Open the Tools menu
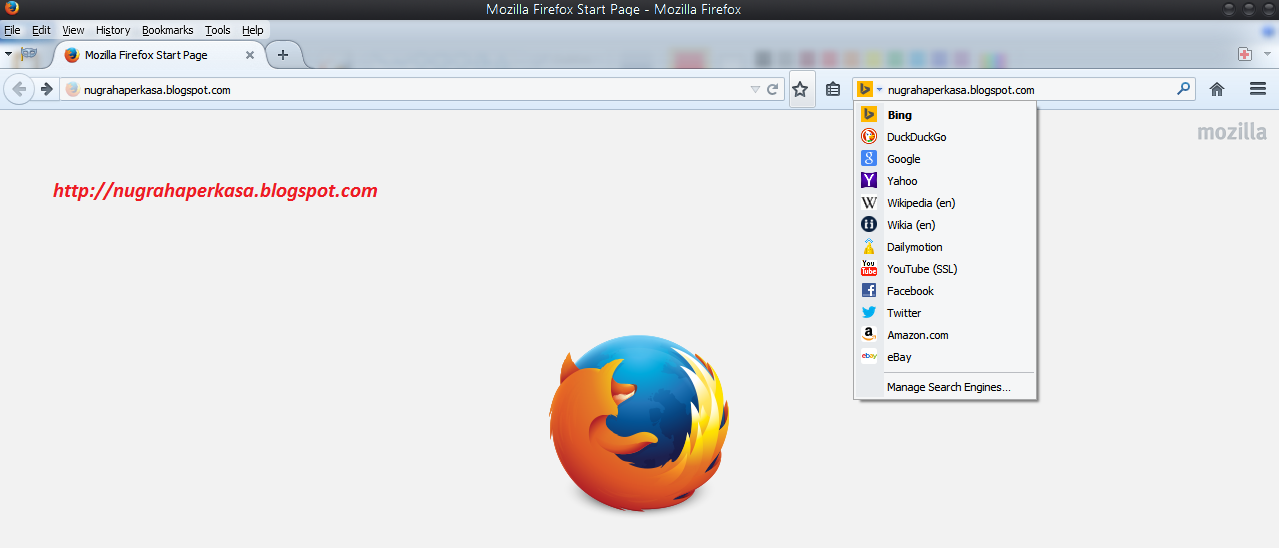1279x548 pixels. tap(218, 31)
